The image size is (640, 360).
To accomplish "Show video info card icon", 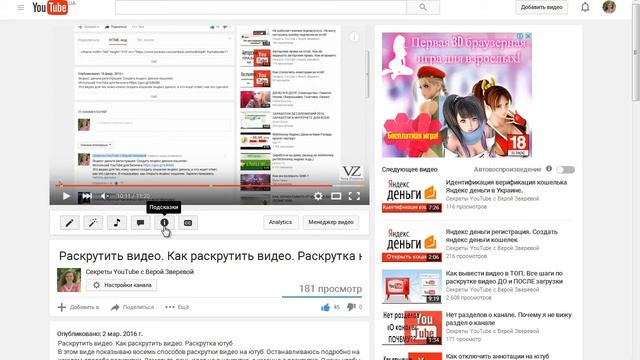I will click(354, 37).
